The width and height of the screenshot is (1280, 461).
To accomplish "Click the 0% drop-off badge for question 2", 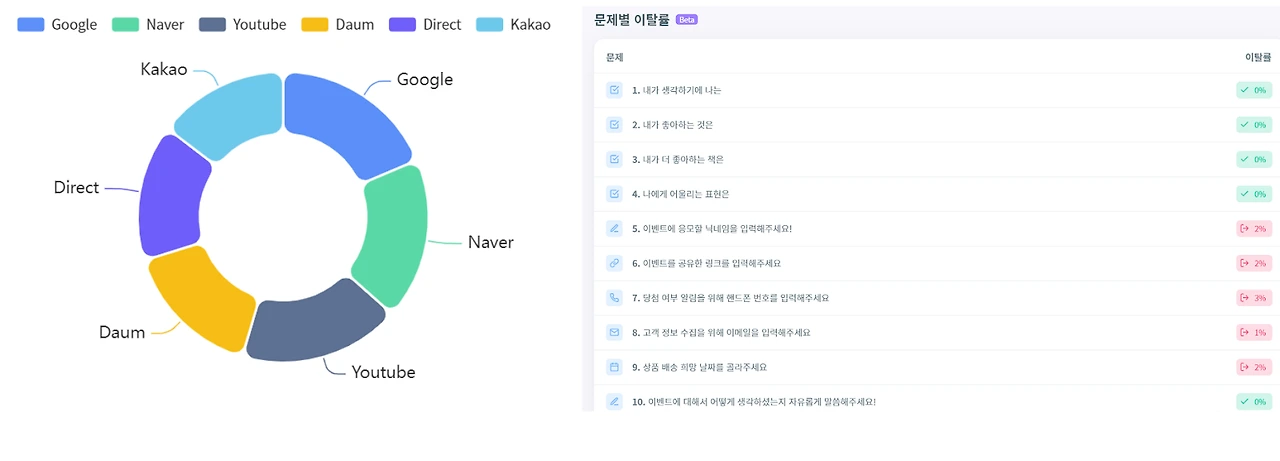I will pyautogui.click(x=1254, y=125).
